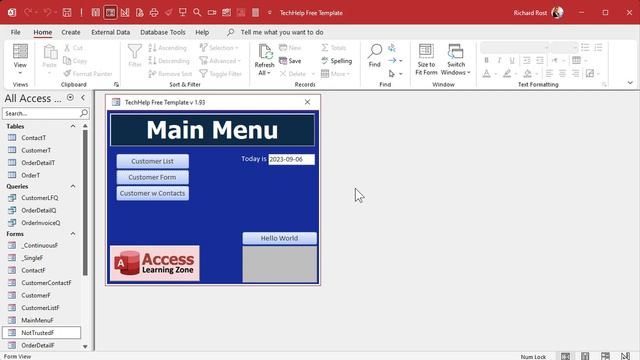
Task: Open the font name combo box
Action: (x=514, y=48)
